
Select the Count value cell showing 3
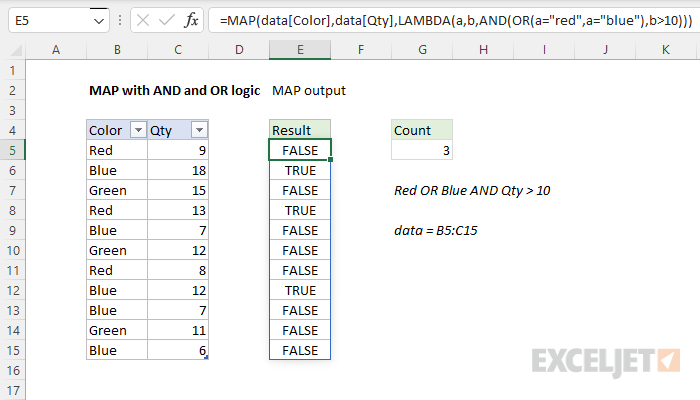(x=421, y=150)
